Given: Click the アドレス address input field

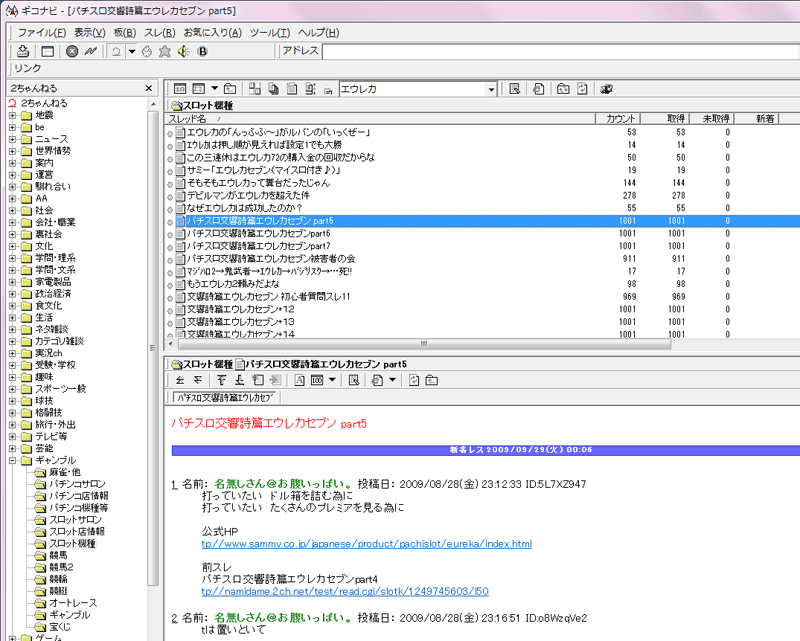Looking at the screenshot, I should pos(560,52).
